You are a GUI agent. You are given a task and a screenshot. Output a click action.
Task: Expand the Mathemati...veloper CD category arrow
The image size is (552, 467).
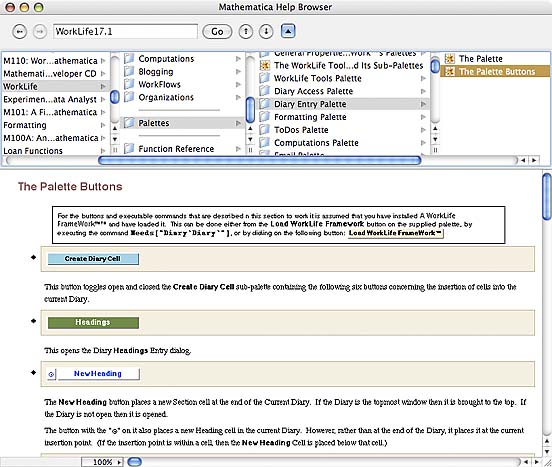(103, 74)
